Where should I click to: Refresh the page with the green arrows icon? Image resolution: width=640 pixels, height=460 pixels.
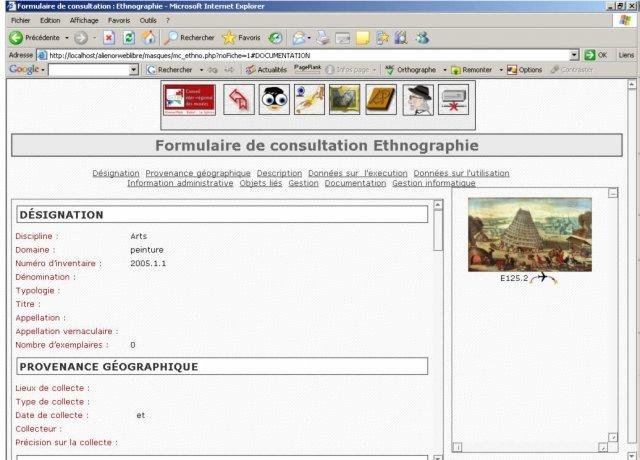(129, 38)
